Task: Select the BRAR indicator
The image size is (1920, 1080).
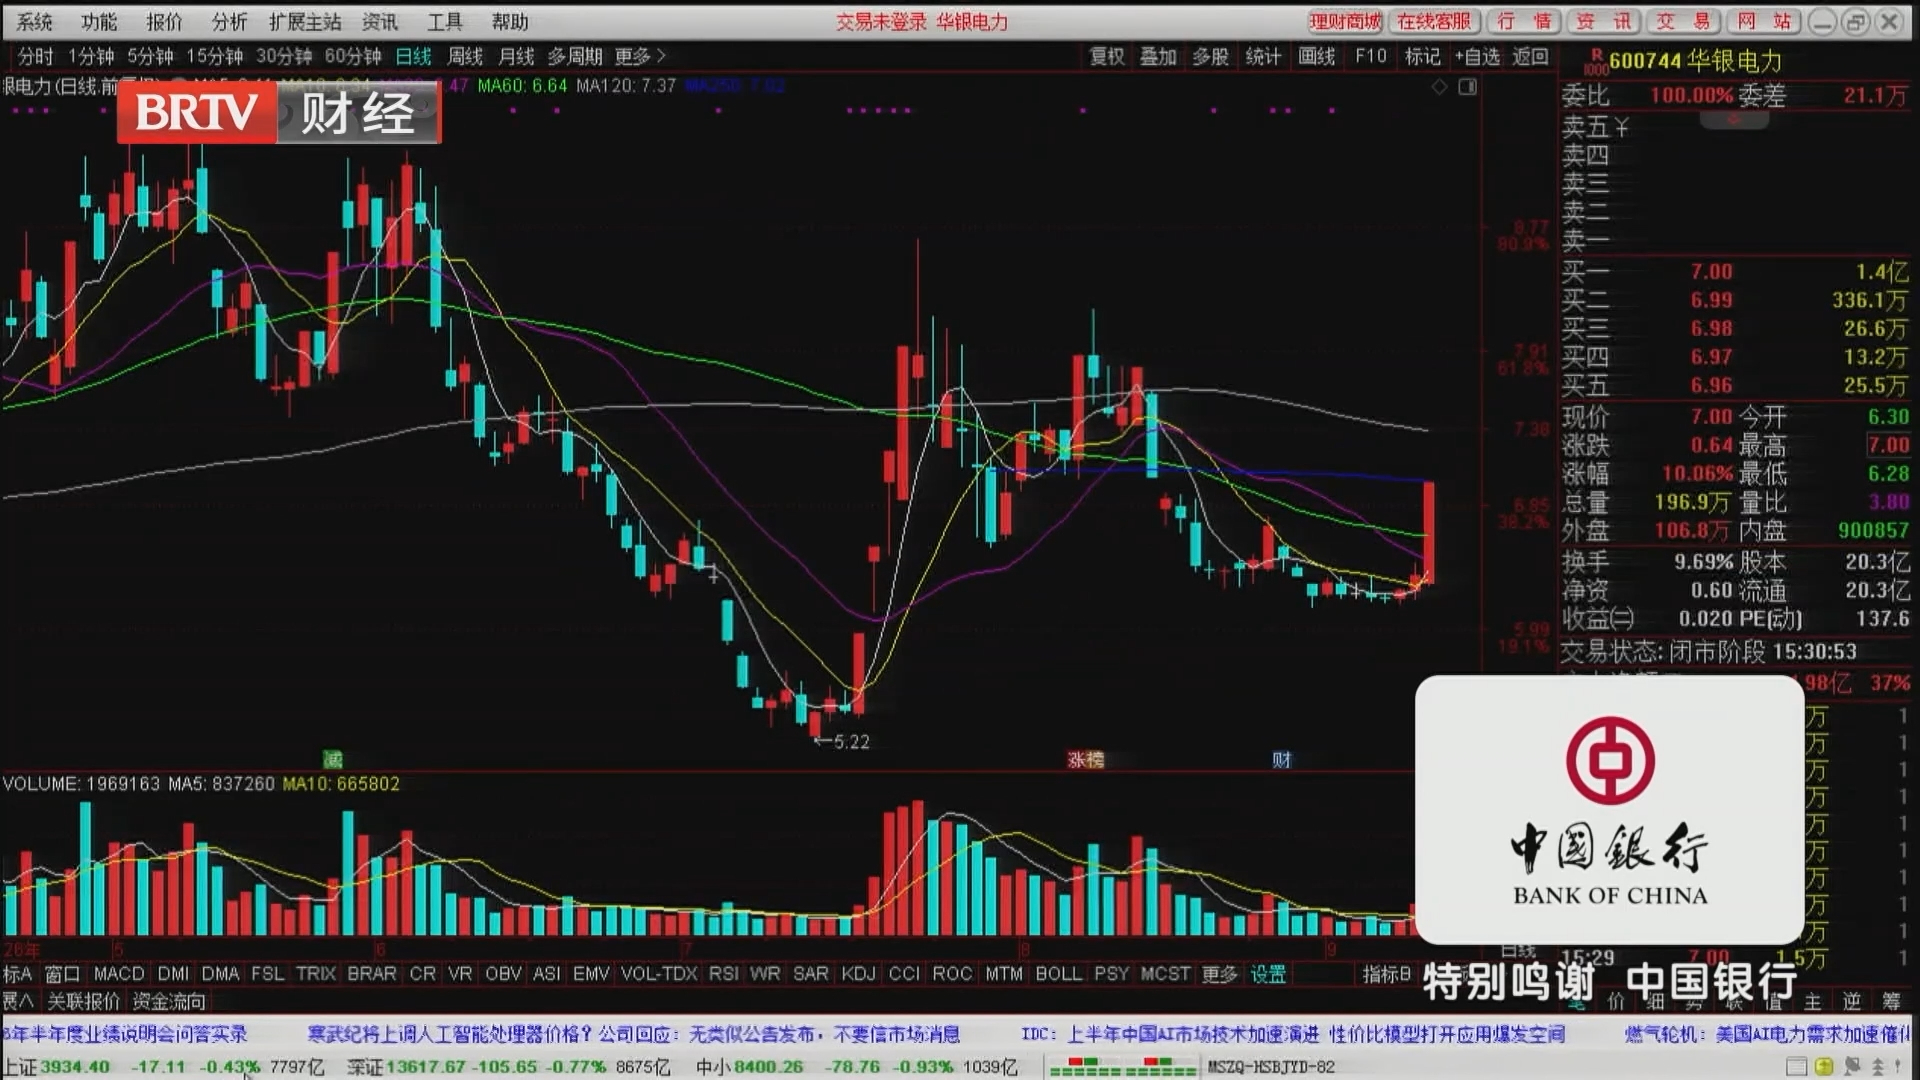Action: (x=372, y=974)
